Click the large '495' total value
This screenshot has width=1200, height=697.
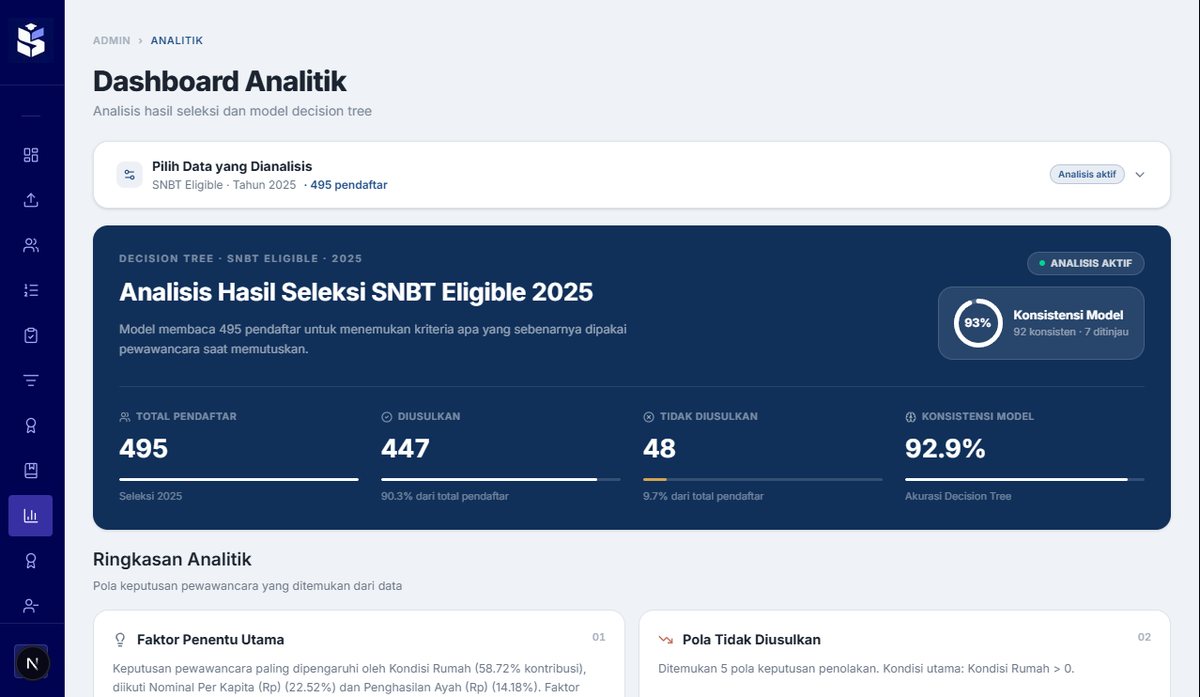click(143, 449)
